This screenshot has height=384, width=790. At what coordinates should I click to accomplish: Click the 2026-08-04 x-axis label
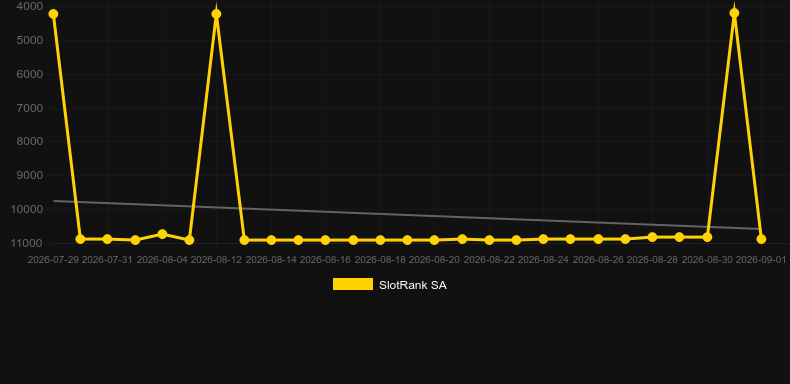click(162, 260)
